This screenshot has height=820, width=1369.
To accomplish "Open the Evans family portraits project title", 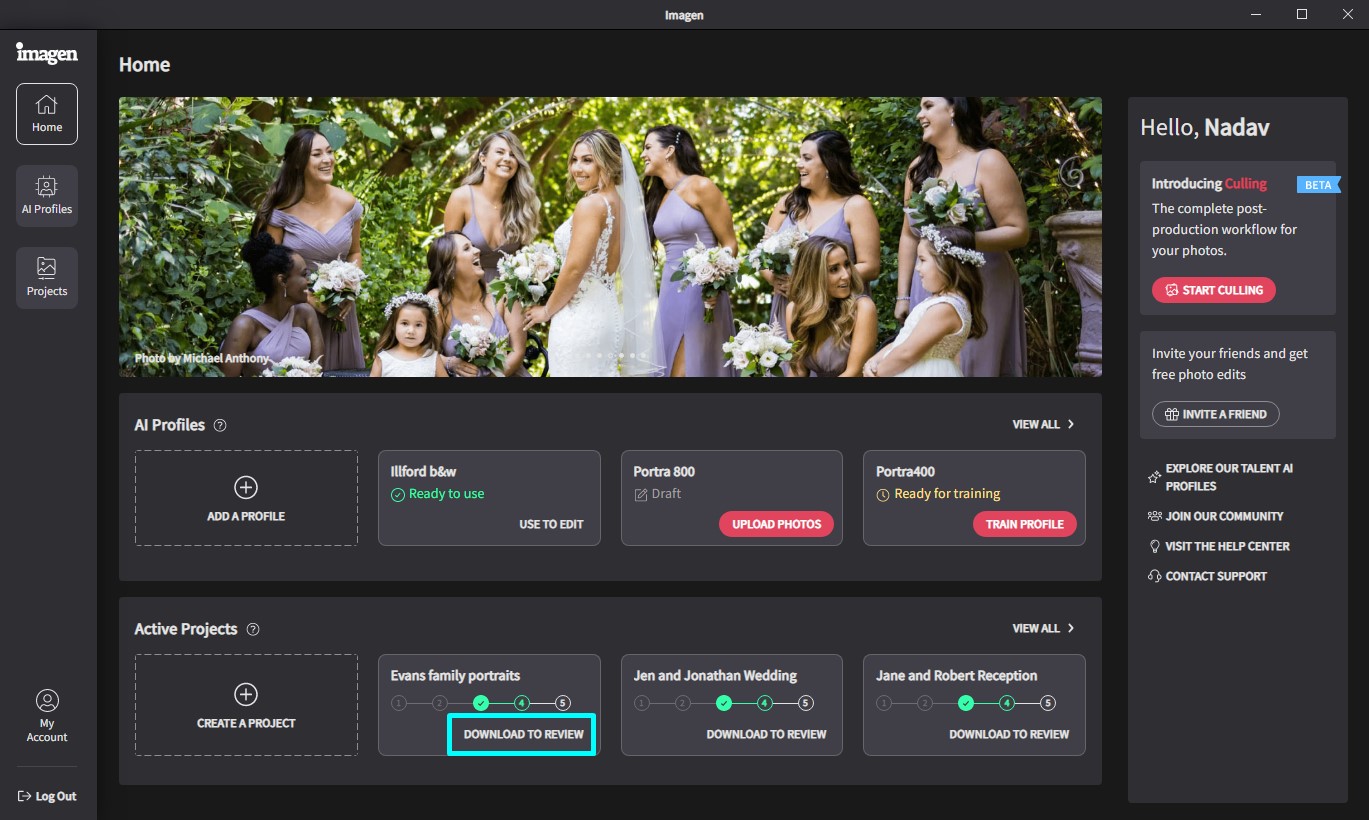I will click(455, 675).
